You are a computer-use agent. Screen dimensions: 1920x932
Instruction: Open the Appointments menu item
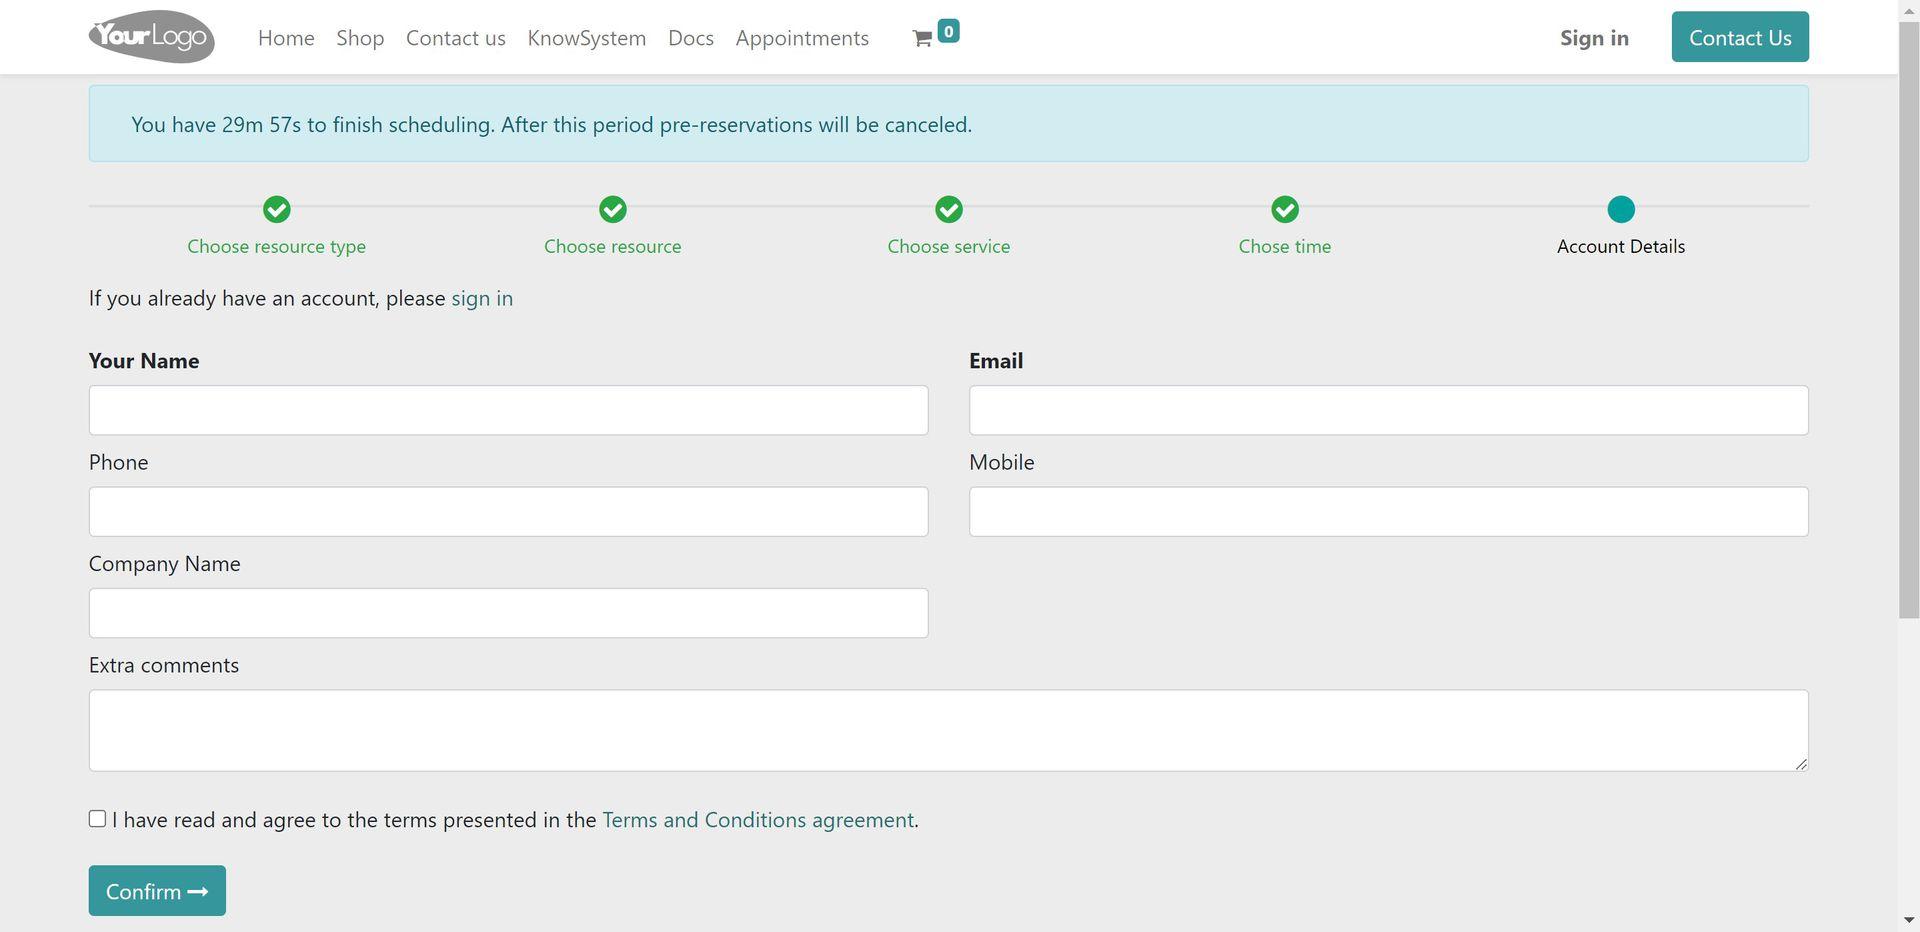coord(802,38)
